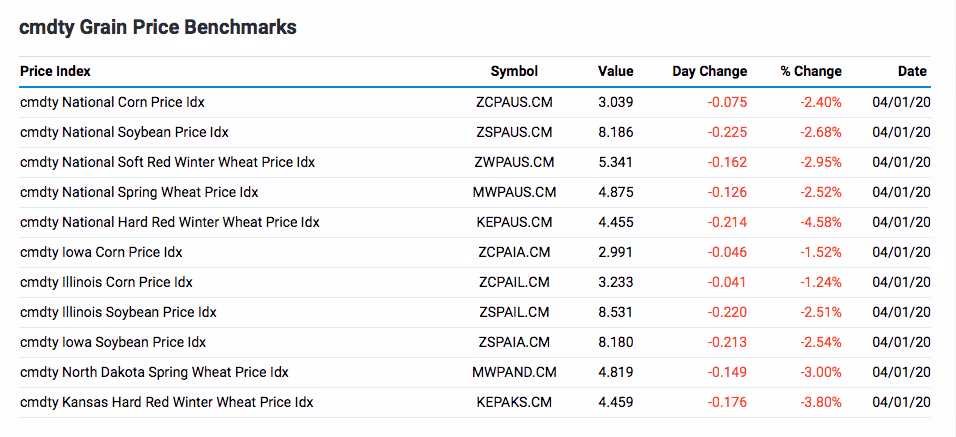Click the Symbol column header

click(515, 71)
